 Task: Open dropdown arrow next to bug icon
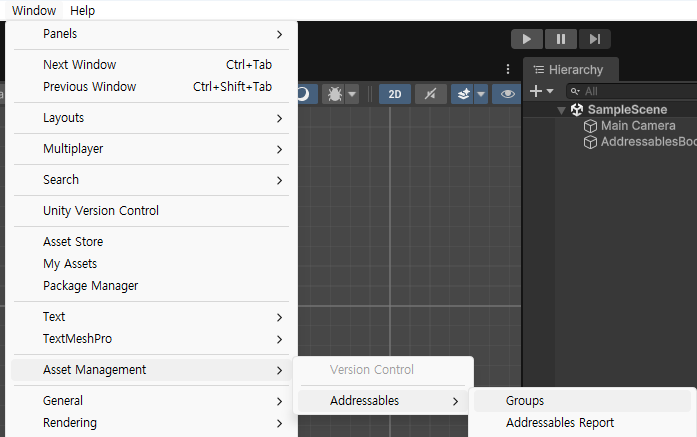pos(352,94)
